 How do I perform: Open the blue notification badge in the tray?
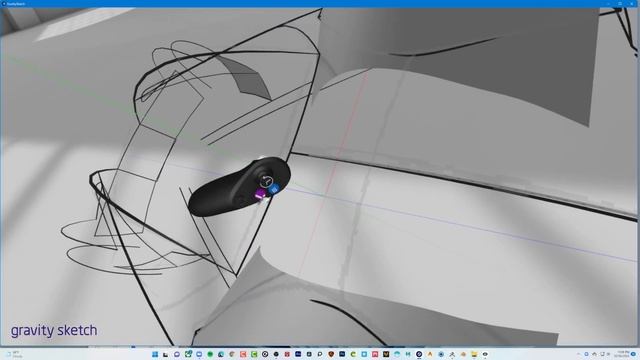pos(633,354)
